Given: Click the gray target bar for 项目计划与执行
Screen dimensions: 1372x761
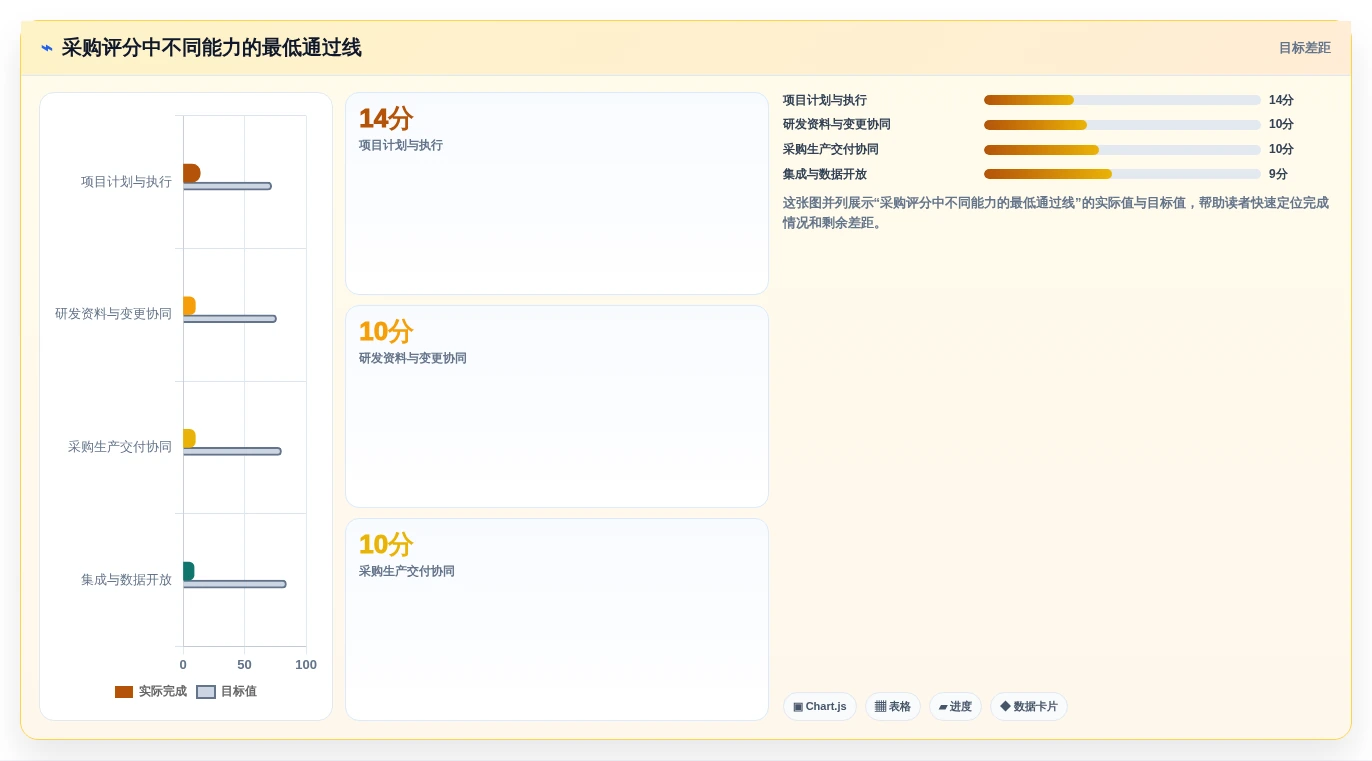Looking at the screenshot, I should tap(227, 186).
